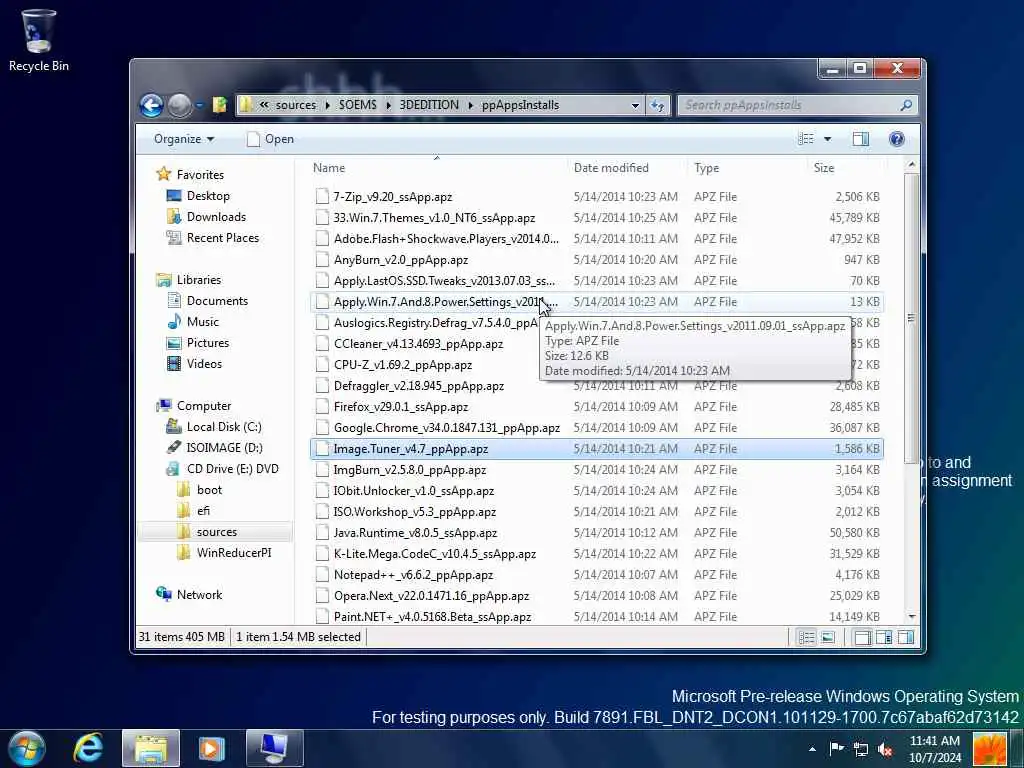
Task: Open Recent Places in Favorites
Action: (223, 238)
